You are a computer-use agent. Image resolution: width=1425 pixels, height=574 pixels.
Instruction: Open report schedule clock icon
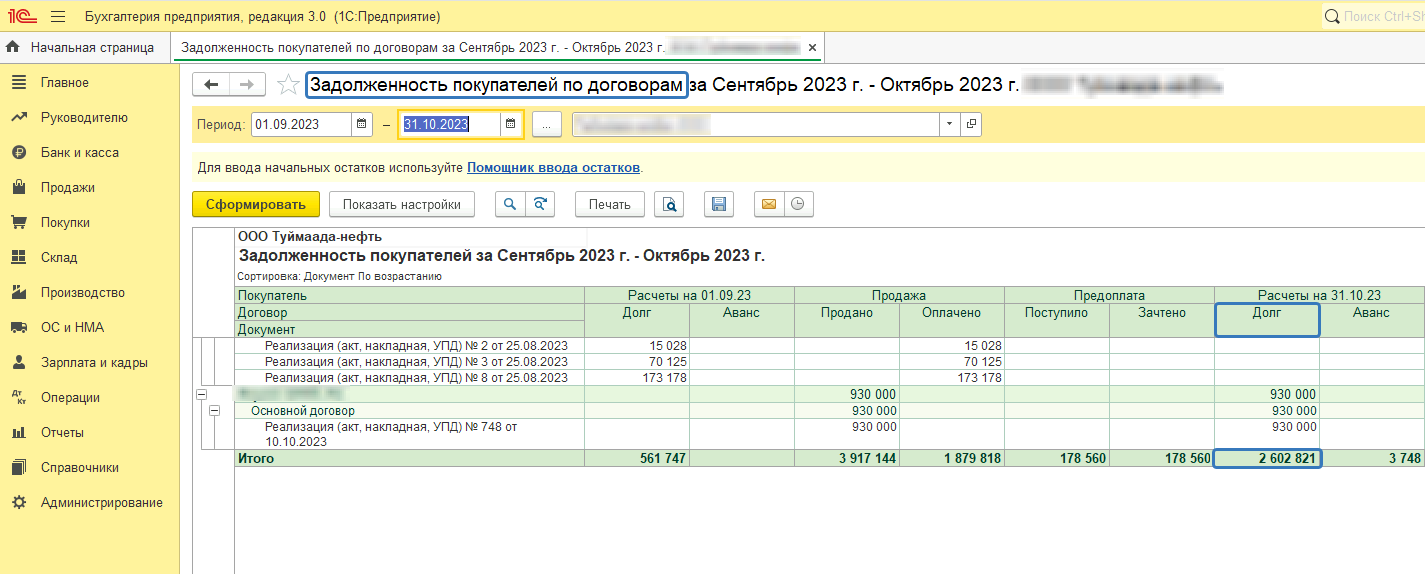click(x=798, y=204)
